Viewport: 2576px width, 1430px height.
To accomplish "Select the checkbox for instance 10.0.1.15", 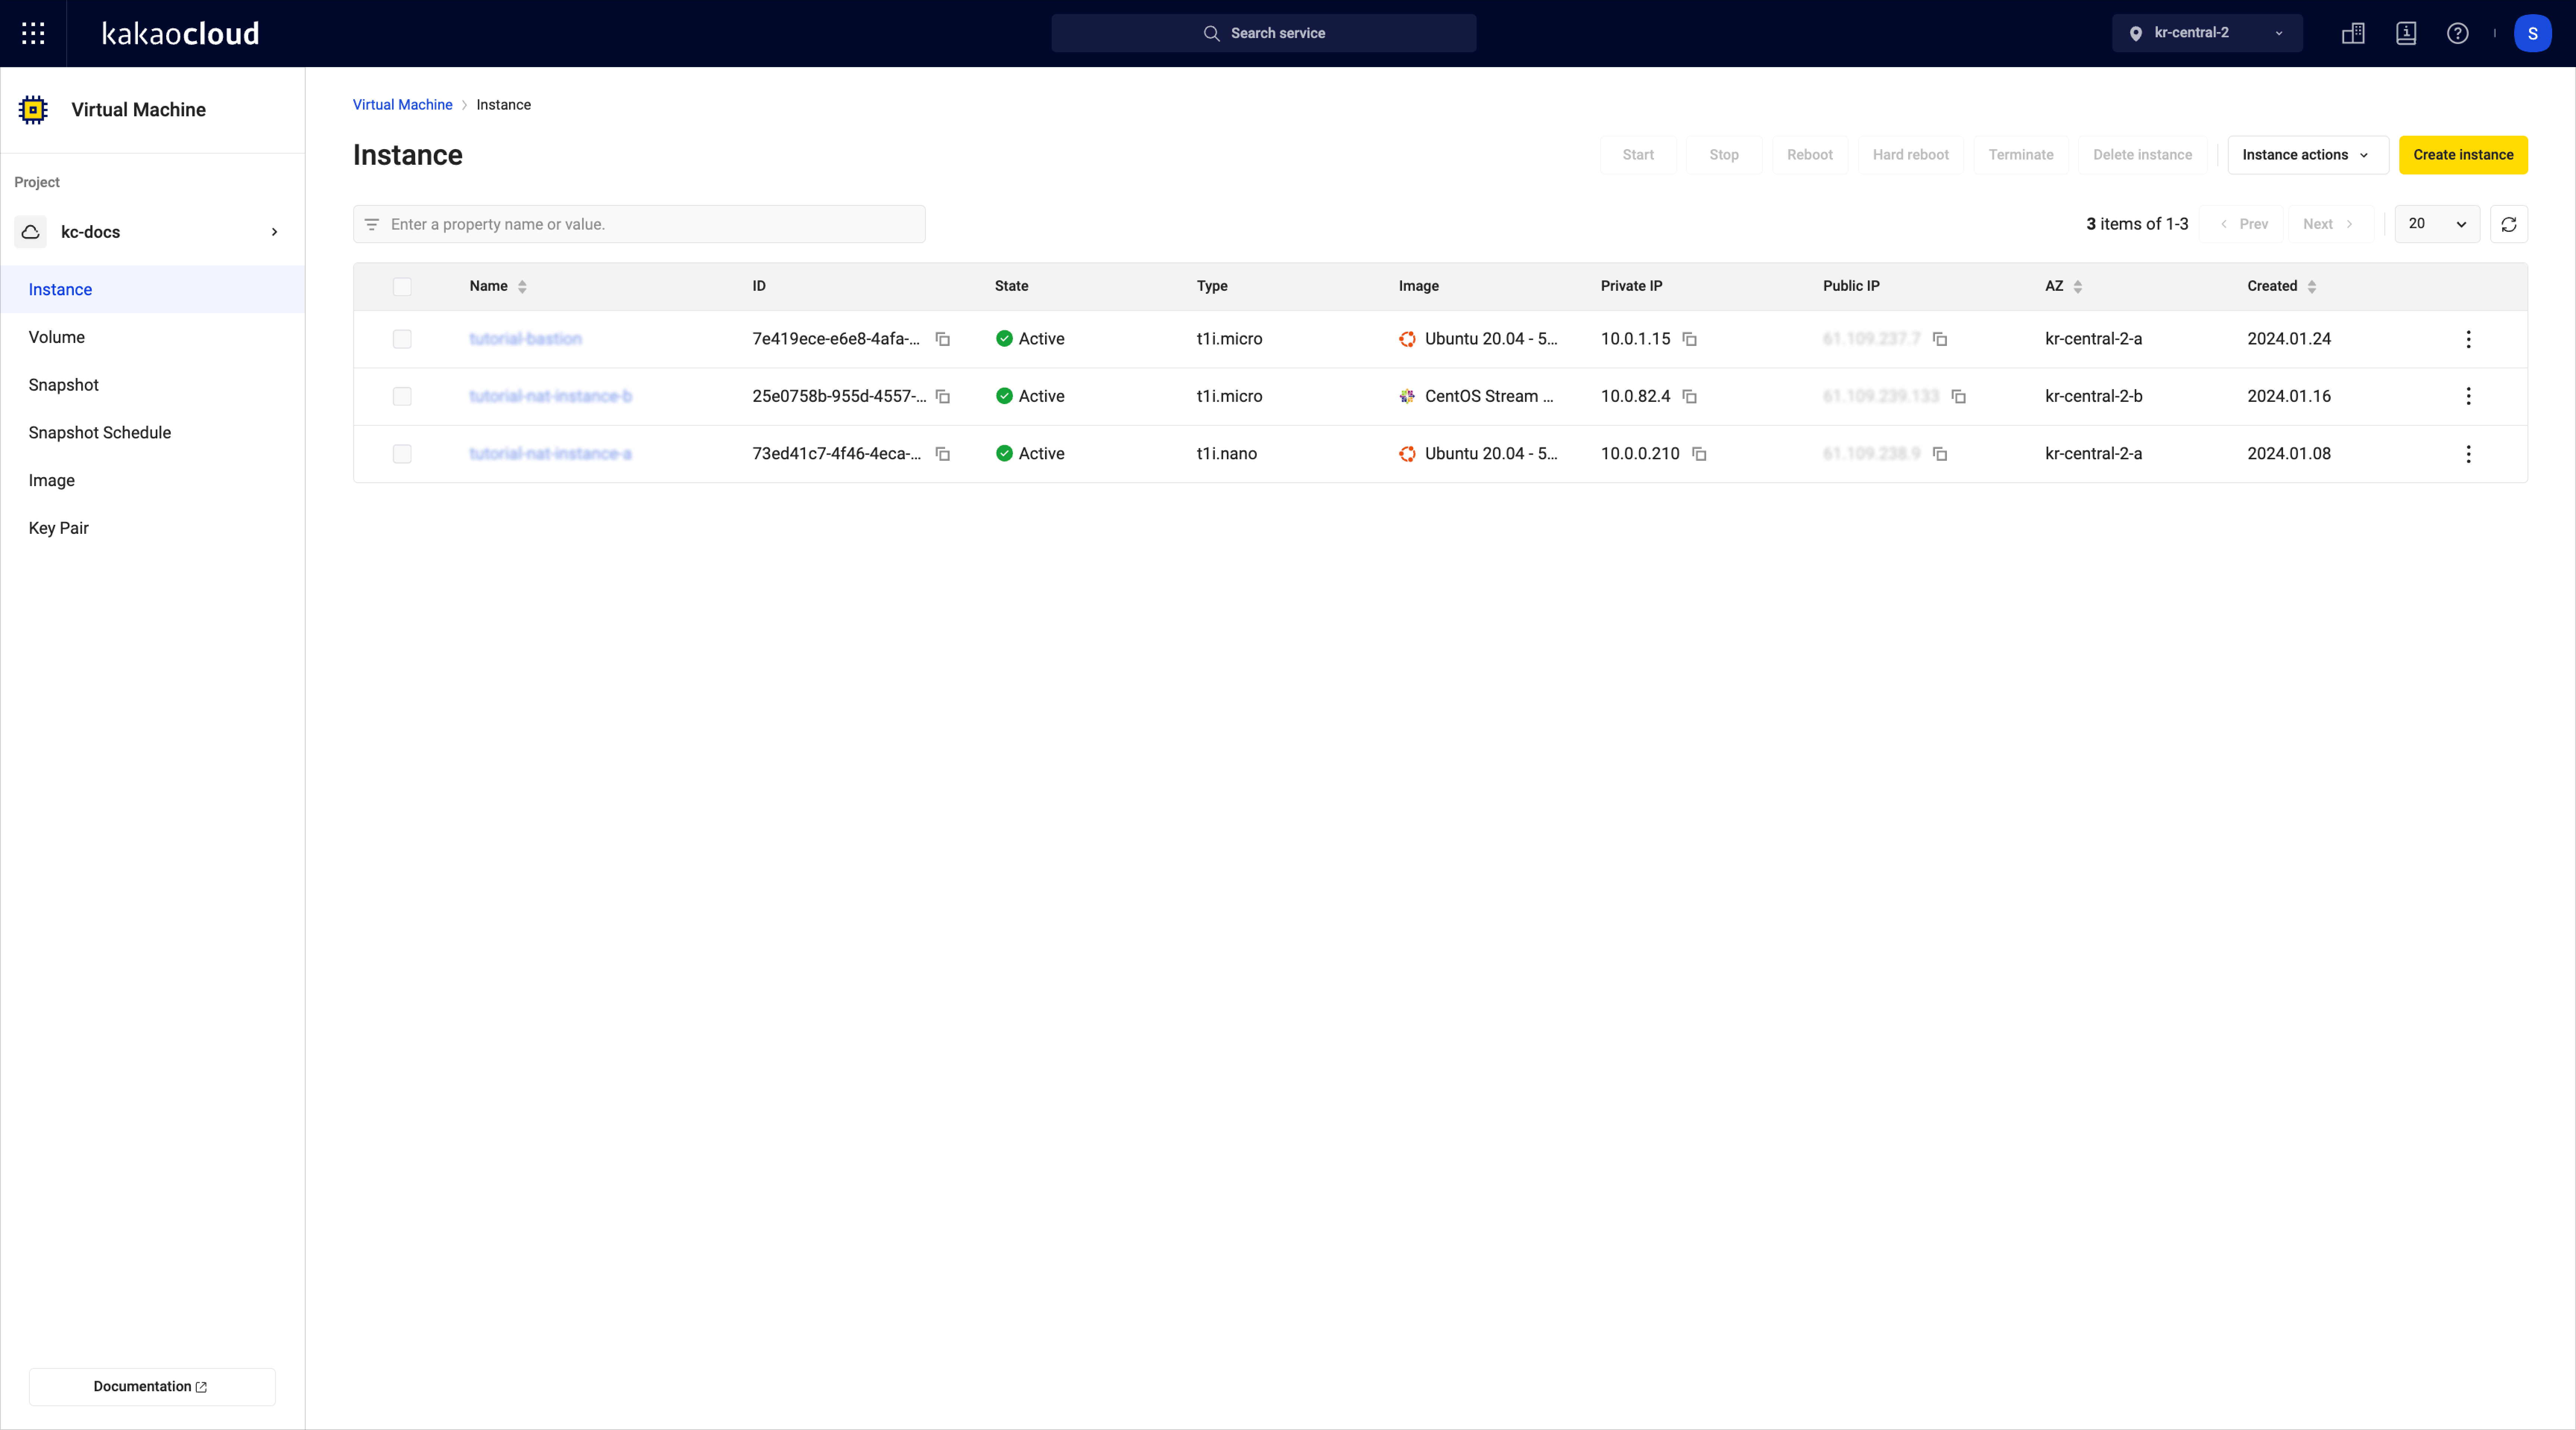I will [402, 339].
